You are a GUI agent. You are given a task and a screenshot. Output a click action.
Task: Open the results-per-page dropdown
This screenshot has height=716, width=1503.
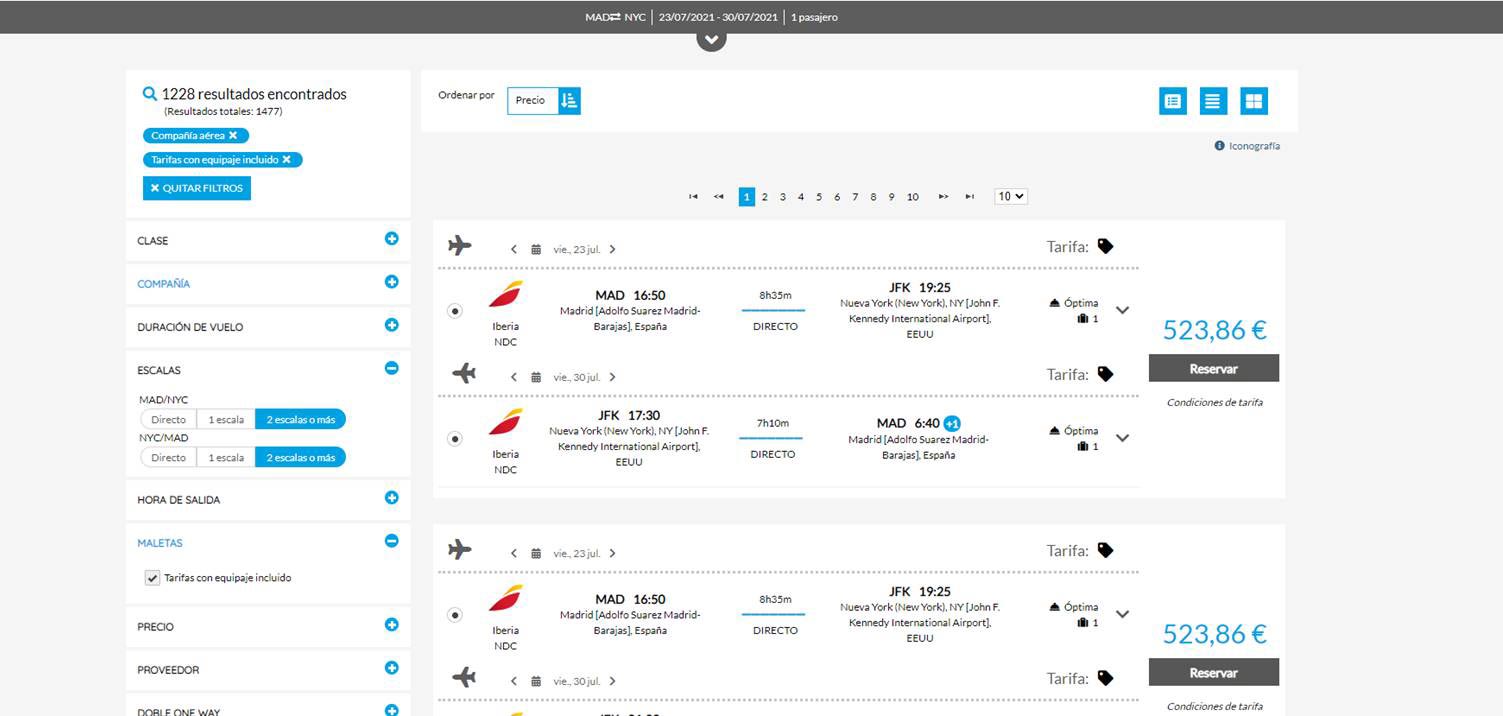tap(1010, 197)
